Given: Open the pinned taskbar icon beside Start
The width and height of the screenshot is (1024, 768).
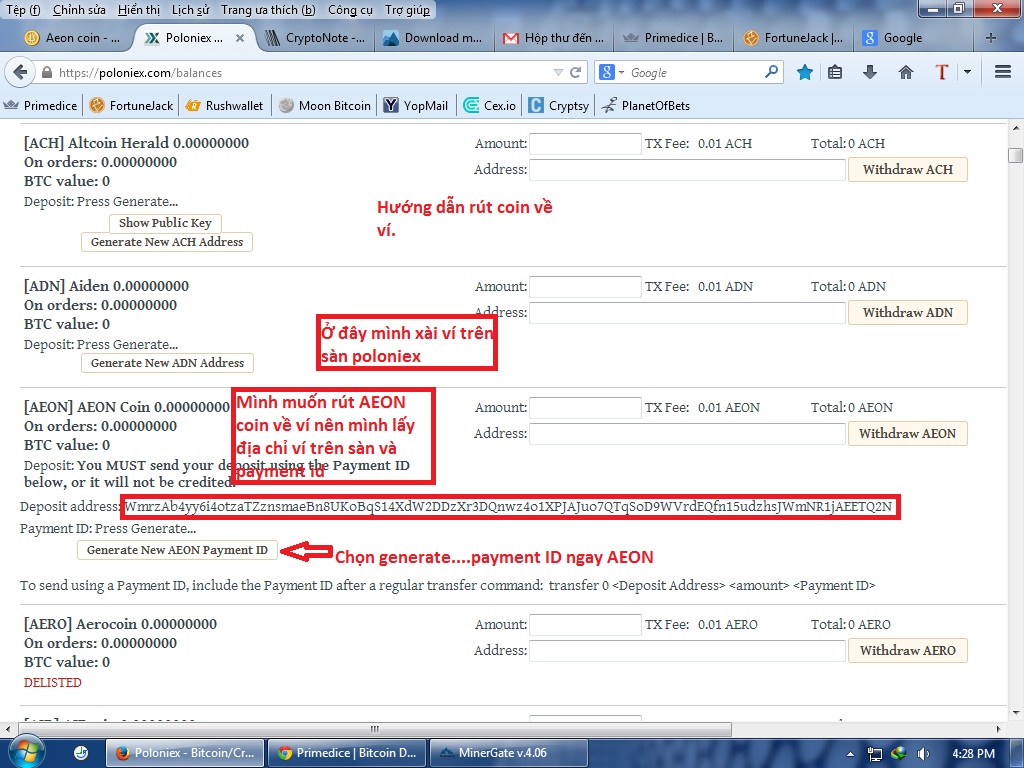Looking at the screenshot, I should 81,753.
